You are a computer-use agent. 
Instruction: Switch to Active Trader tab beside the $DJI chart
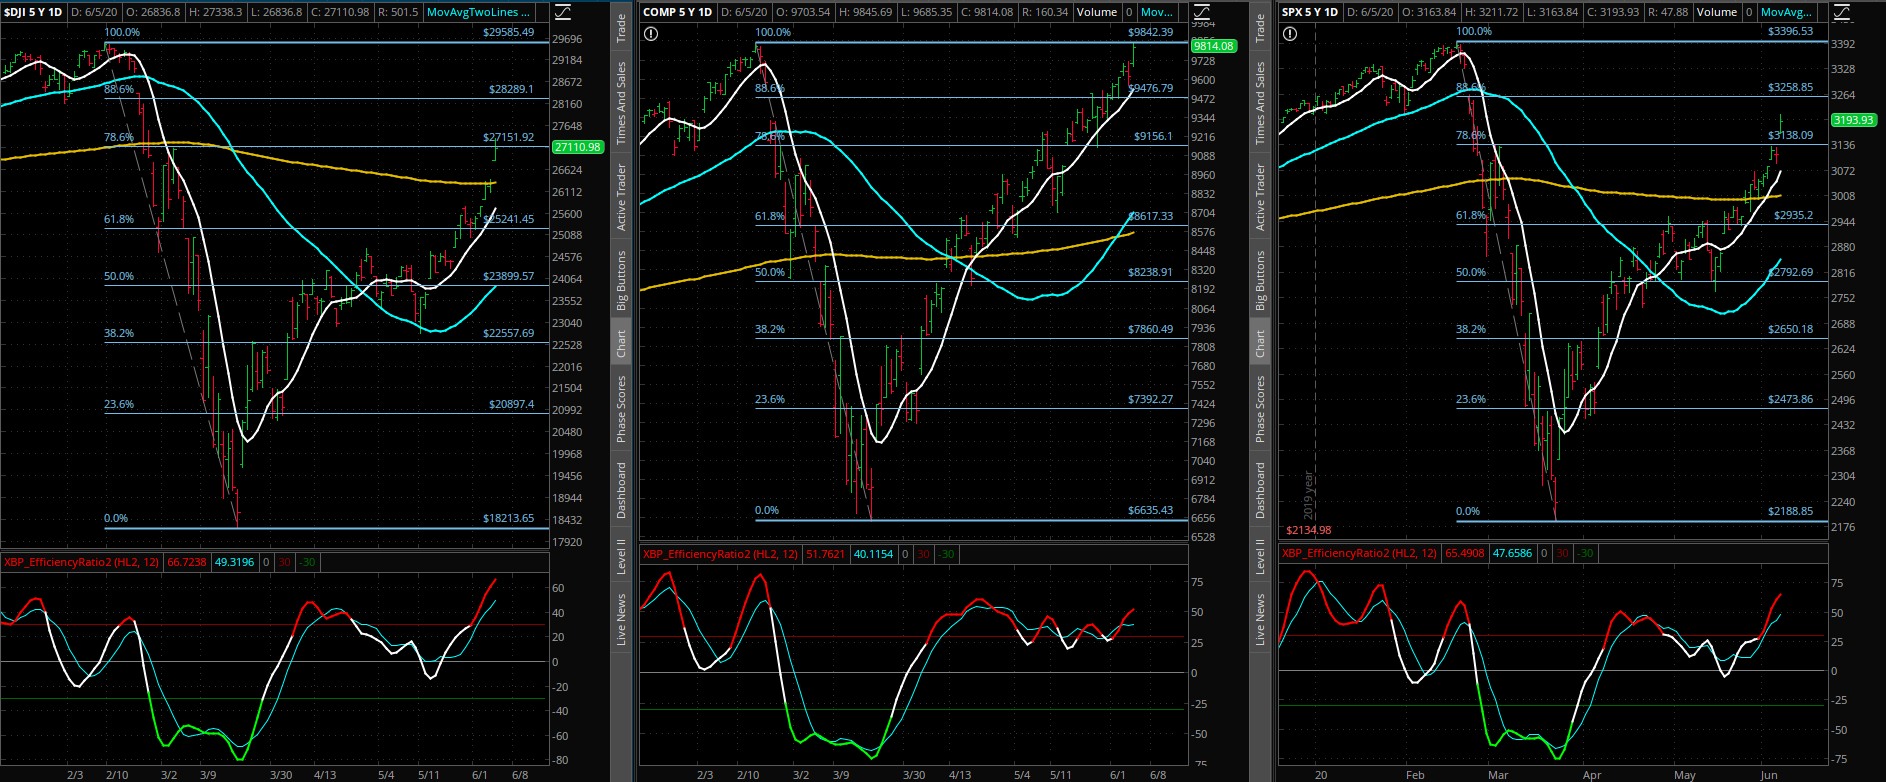tap(621, 197)
